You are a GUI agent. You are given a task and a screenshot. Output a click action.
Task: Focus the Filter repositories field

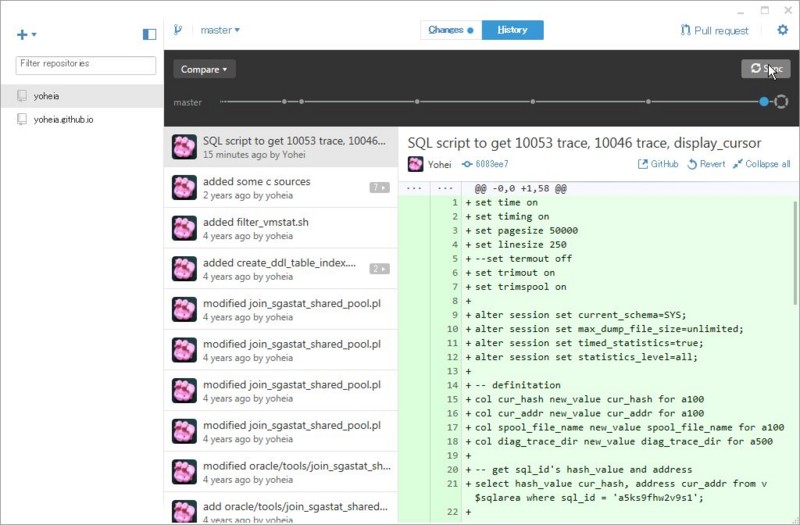pos(86,65)
